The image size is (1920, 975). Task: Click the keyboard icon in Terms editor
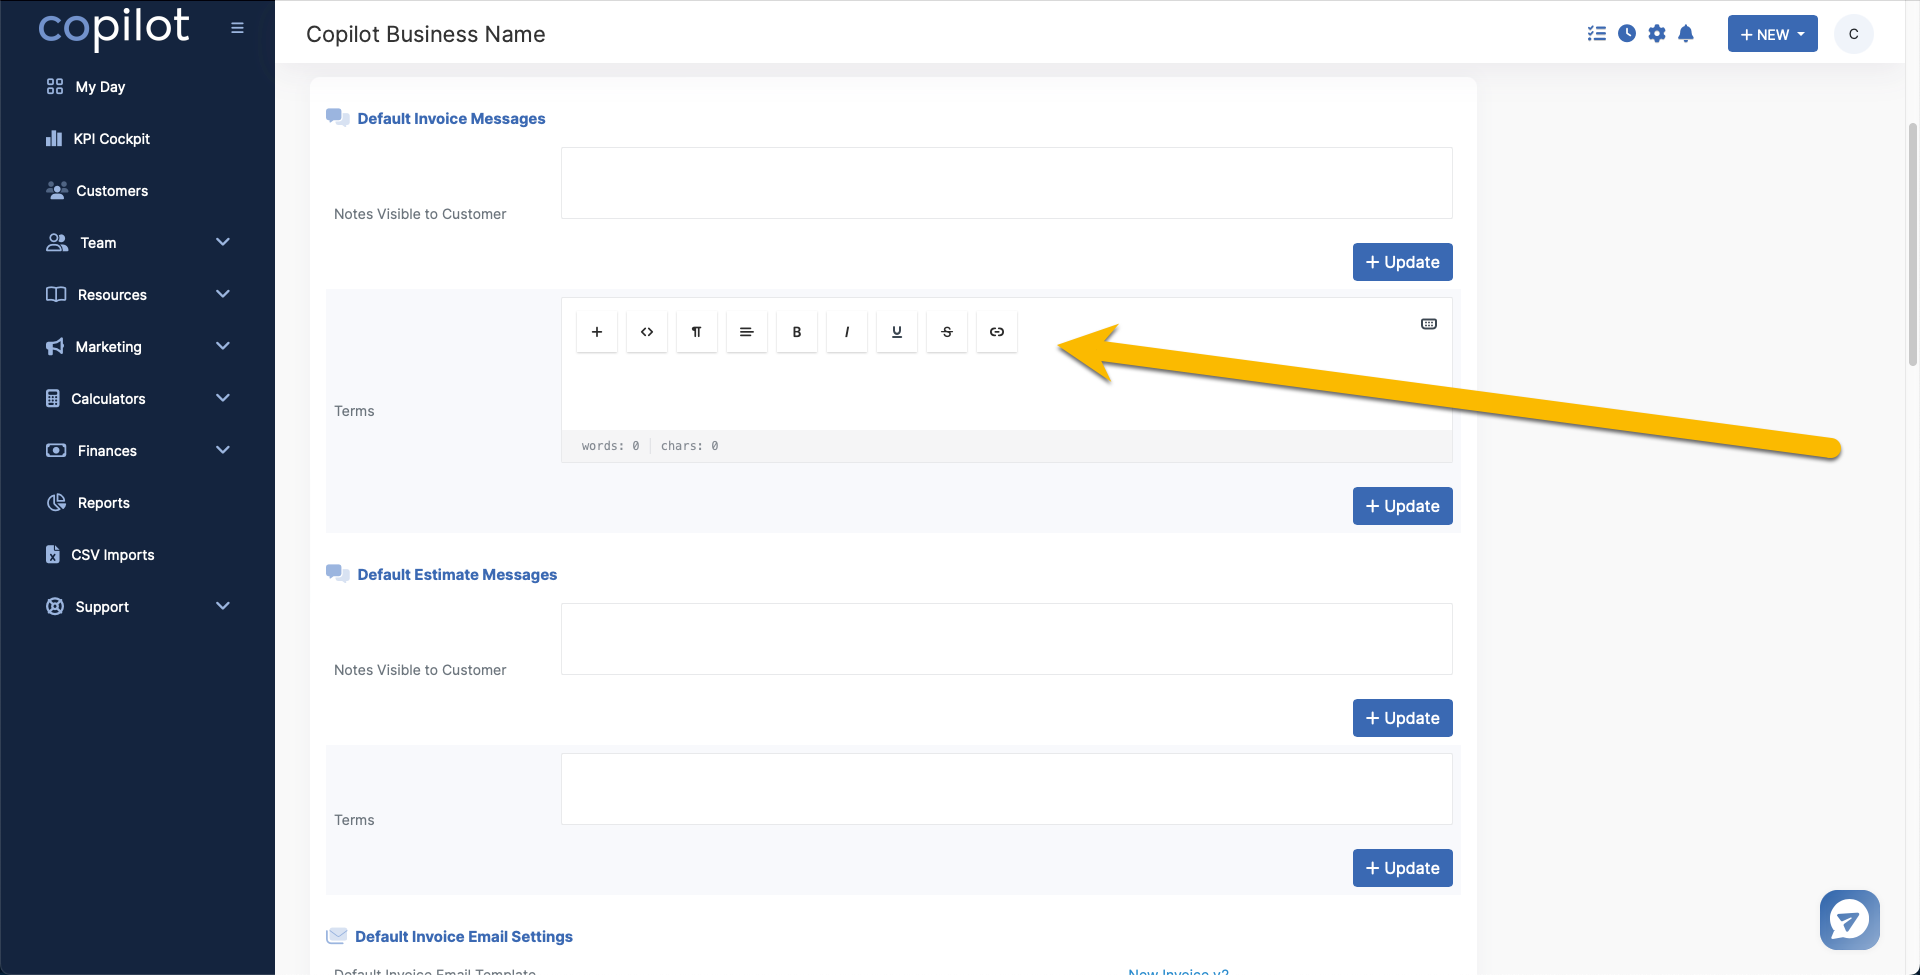pos(1429,324)
